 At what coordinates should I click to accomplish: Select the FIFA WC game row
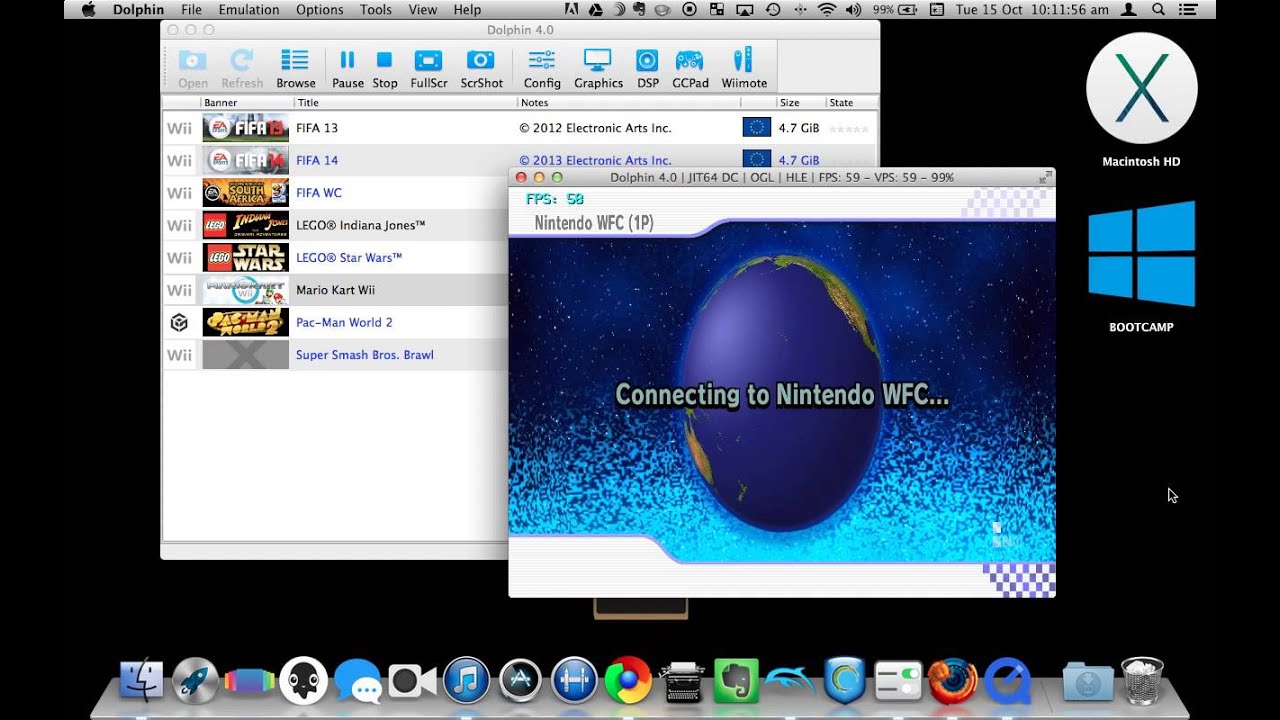335,193
